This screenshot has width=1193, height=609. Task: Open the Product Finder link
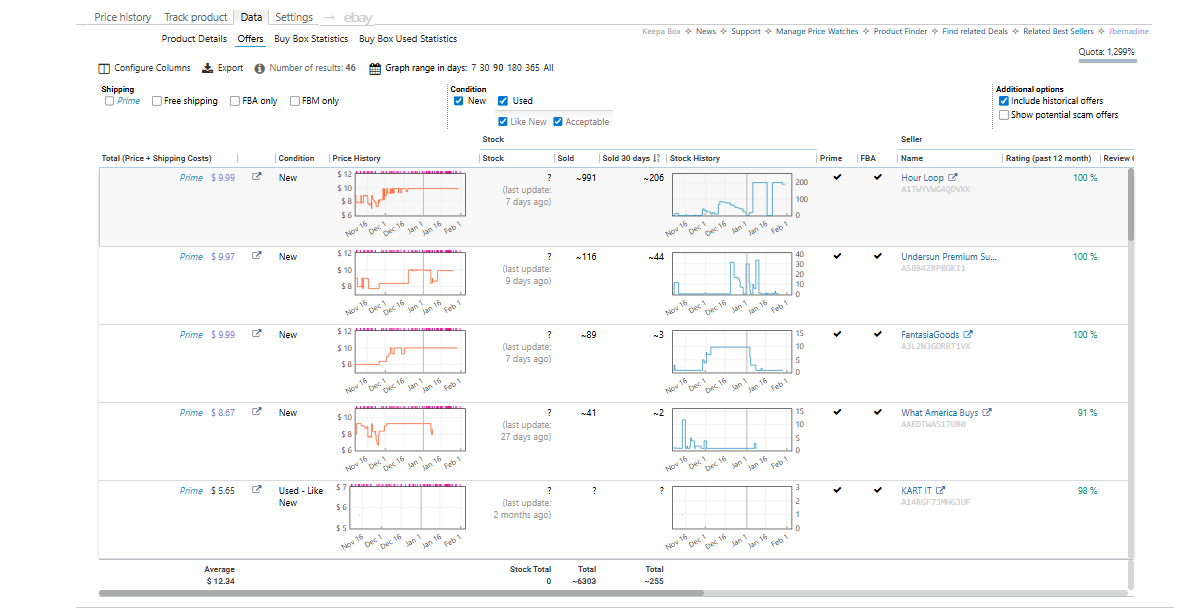[901, 32]
